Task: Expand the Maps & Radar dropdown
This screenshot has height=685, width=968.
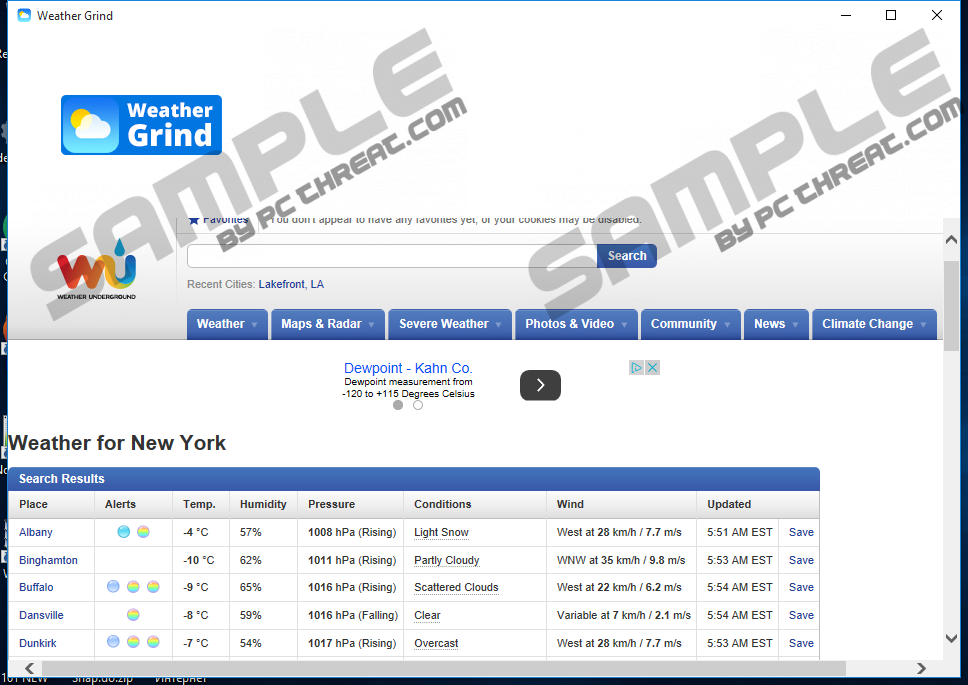Action: click(x=328, y=324)
